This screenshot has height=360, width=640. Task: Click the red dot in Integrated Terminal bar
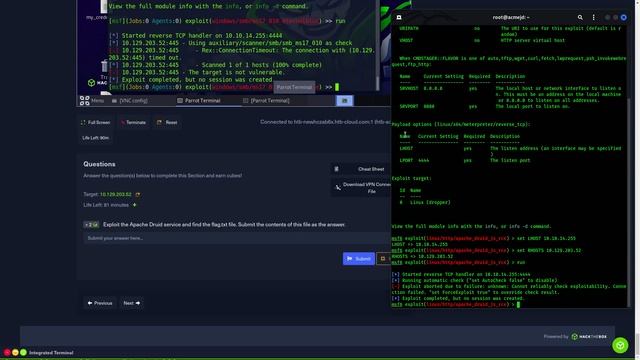pos(7,352)
